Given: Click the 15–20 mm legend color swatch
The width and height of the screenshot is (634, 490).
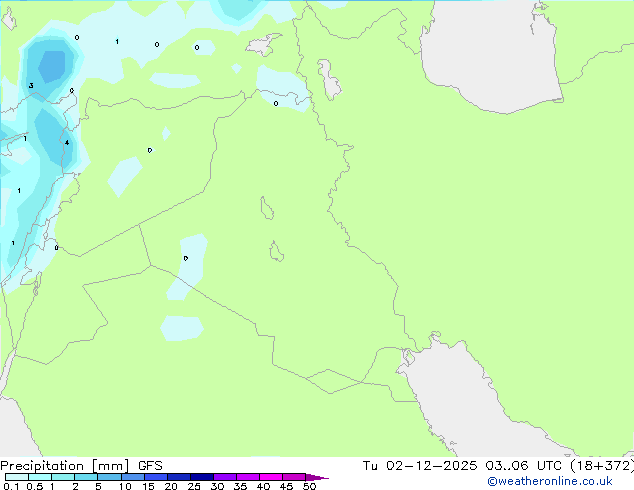Looking at the screenshot, I should pos(156,477).
